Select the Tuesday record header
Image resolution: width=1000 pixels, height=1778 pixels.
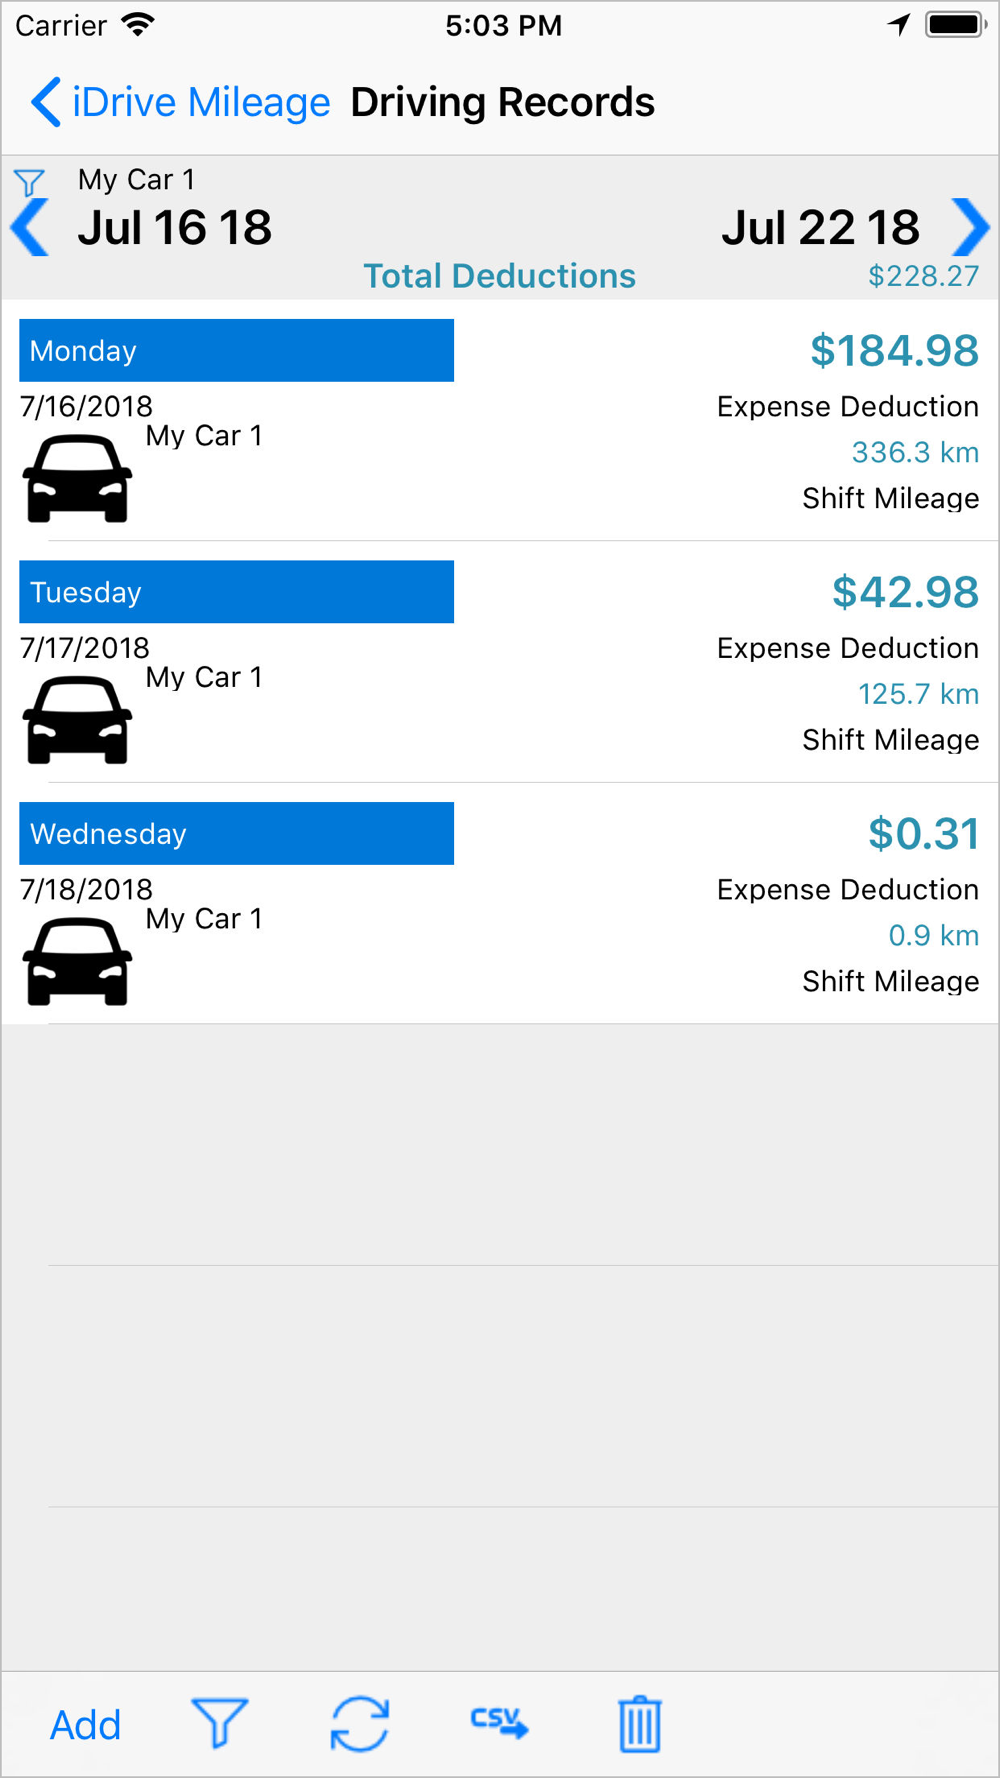pyautogui.click(x=236, y=592)
